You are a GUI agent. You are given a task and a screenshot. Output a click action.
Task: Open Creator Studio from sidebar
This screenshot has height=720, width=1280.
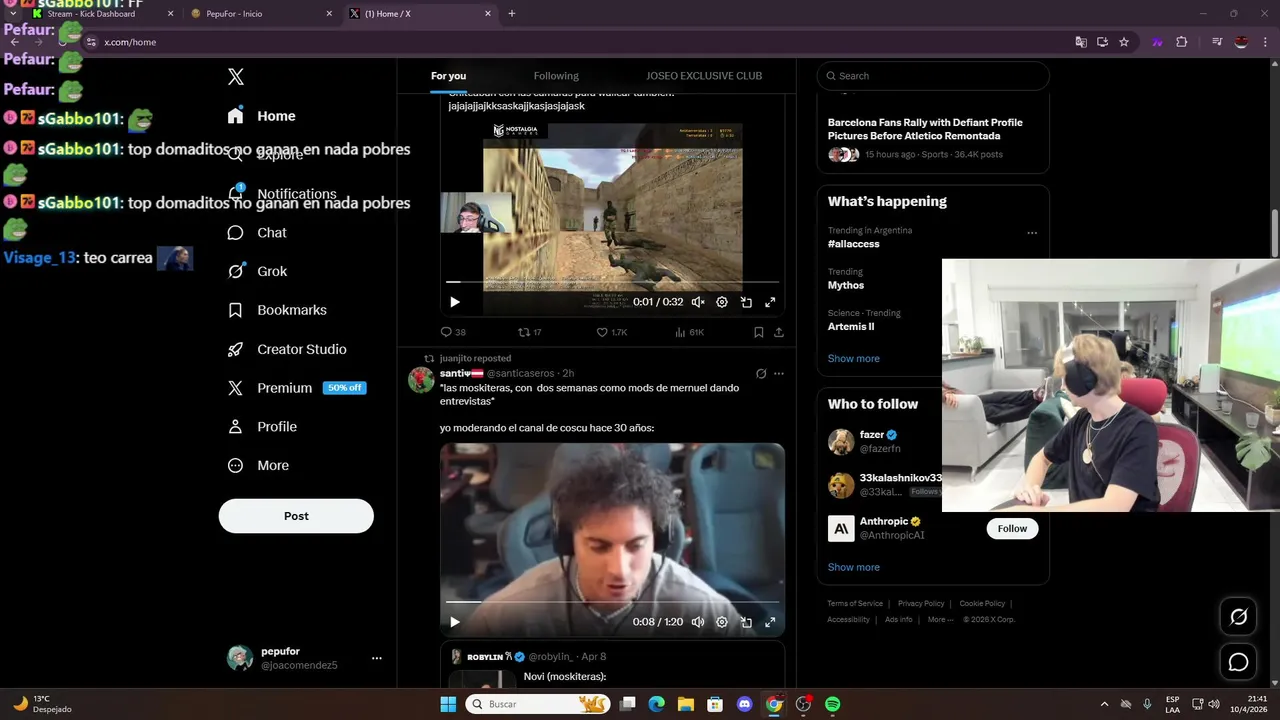coord(287,349)
